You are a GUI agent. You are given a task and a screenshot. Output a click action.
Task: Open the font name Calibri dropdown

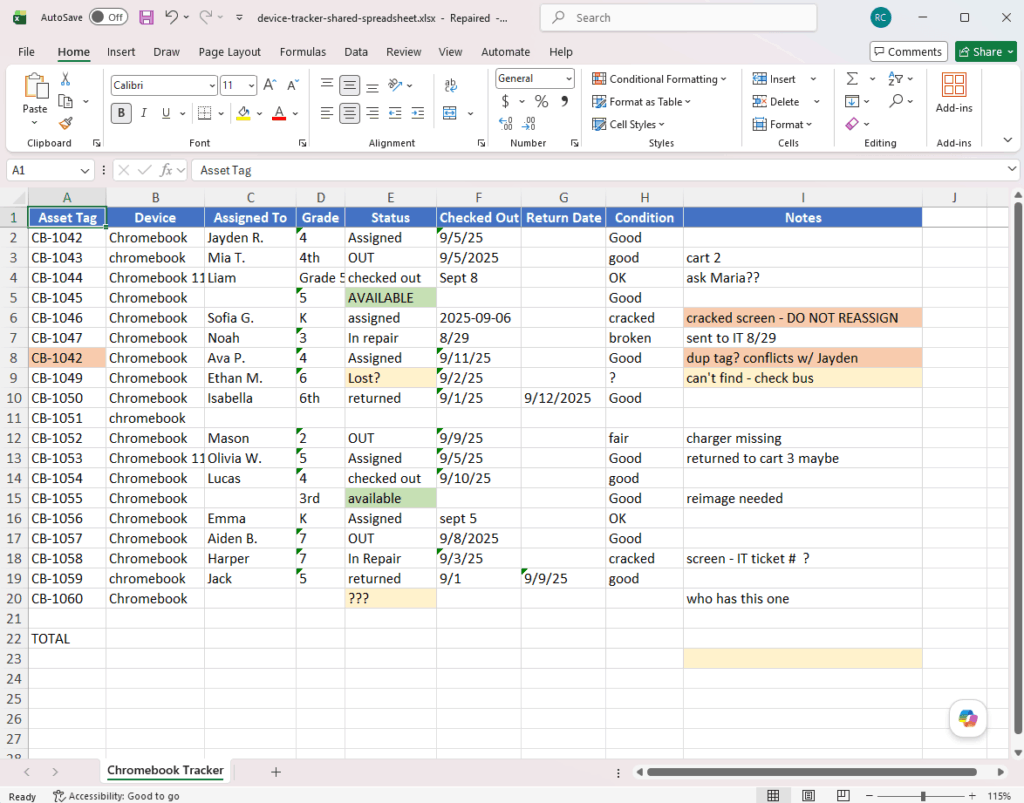click(x=212, y=86)
